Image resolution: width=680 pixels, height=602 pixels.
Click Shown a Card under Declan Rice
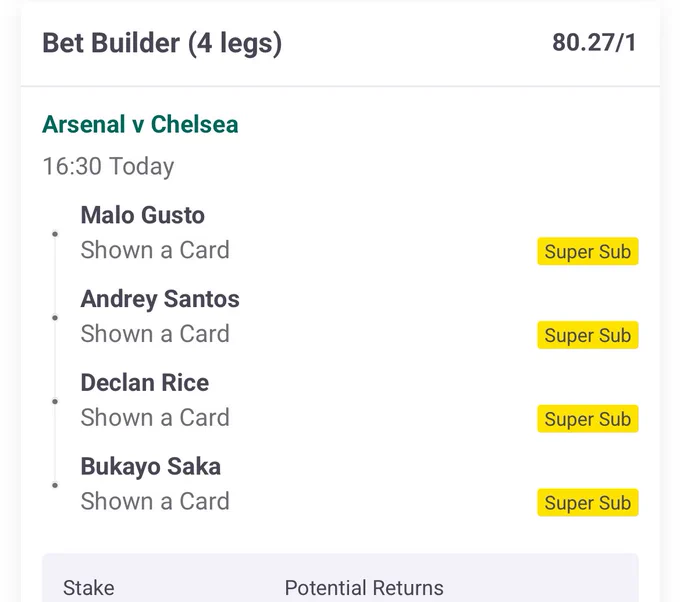[x=155, y=418]
